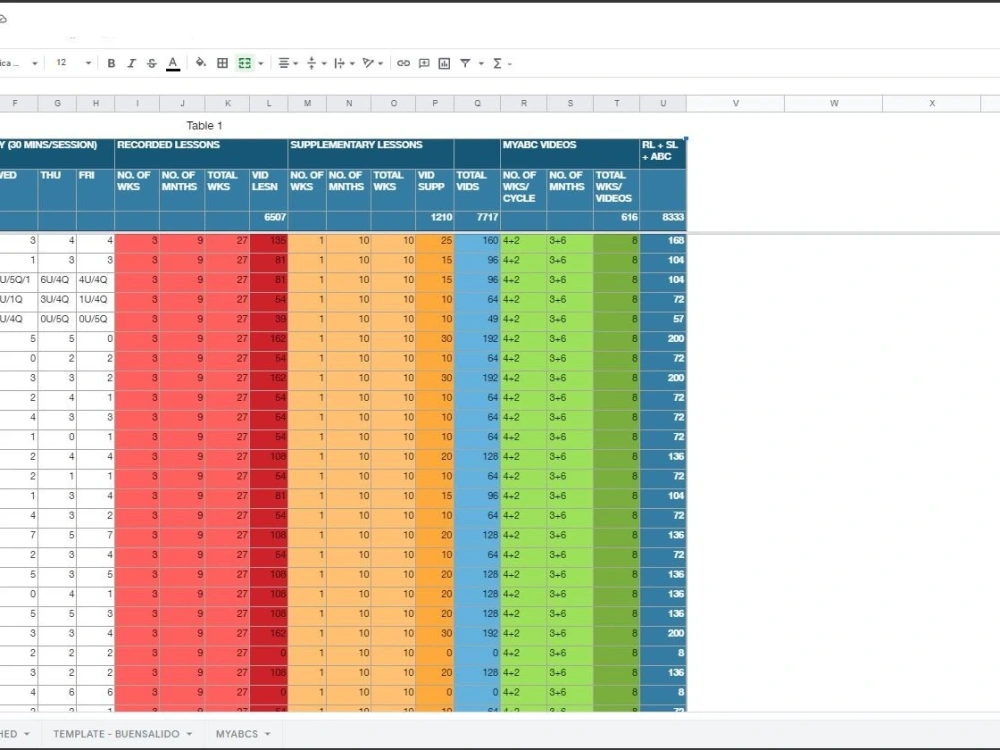
Task: Select column V header
Action: pyautogui.click(x=735, y=103)
